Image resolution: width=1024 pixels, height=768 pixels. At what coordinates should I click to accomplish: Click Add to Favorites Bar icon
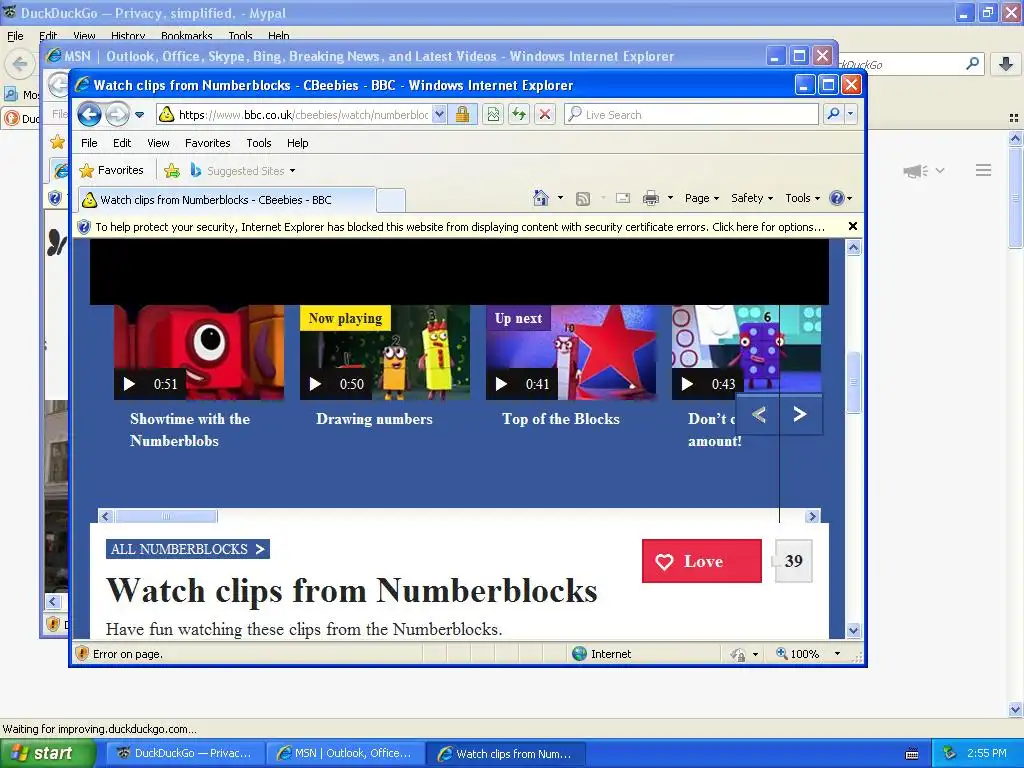[x=172, y=171]
